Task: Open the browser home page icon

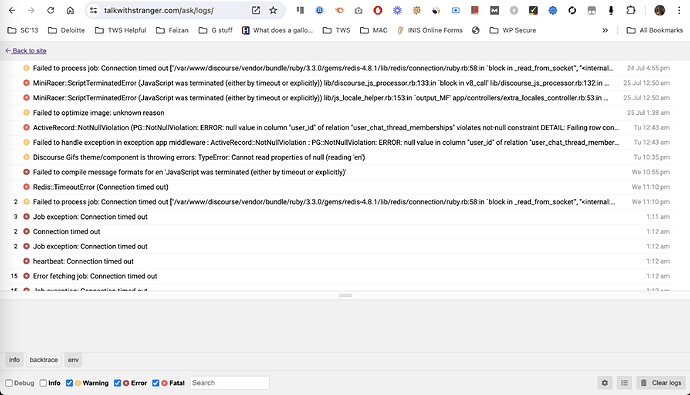Action: [70, 10]
